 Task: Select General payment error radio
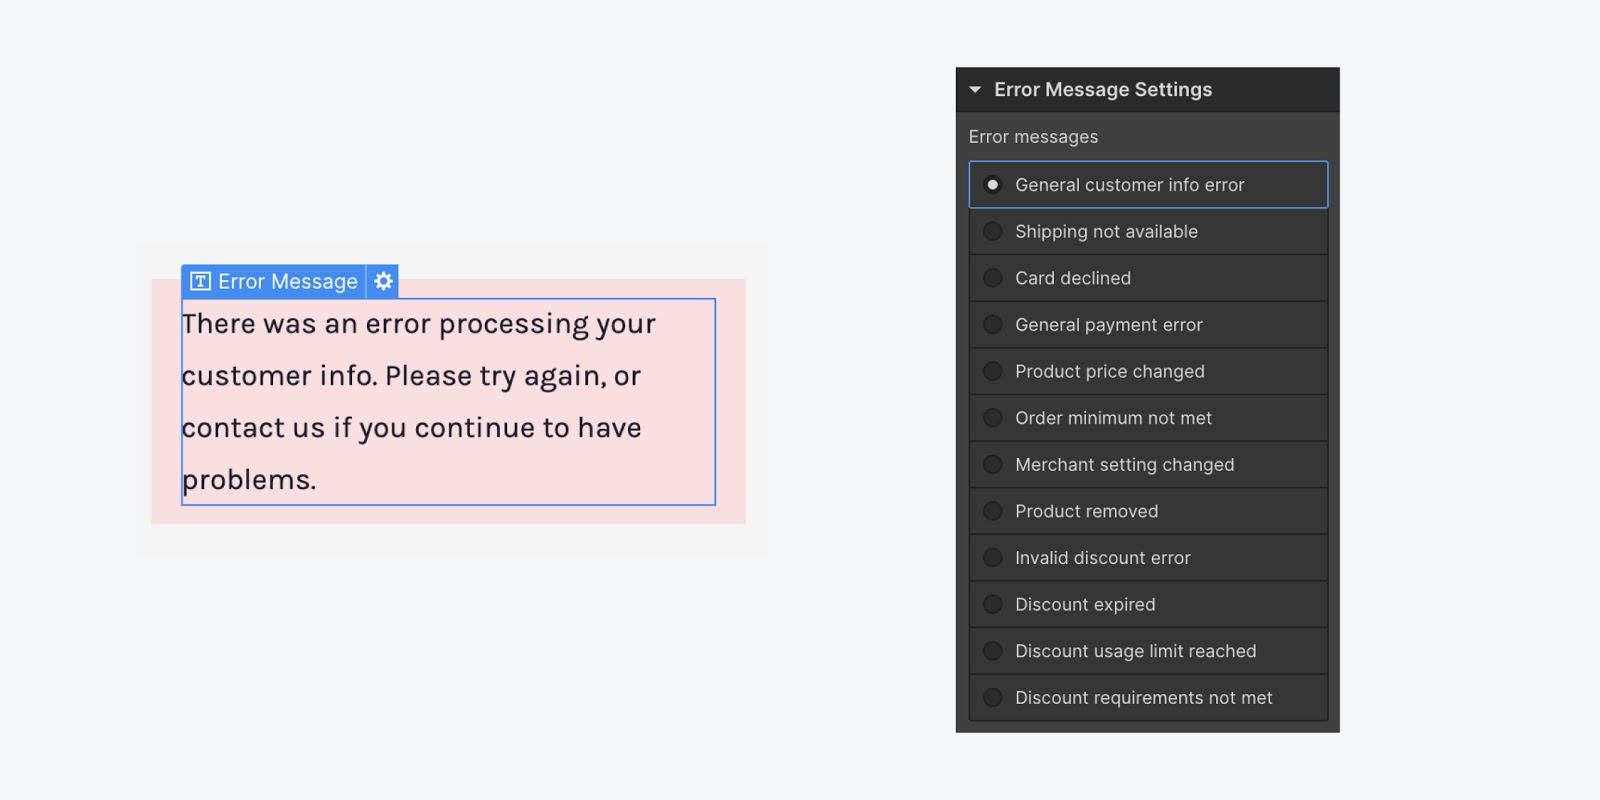coord(992,325)
